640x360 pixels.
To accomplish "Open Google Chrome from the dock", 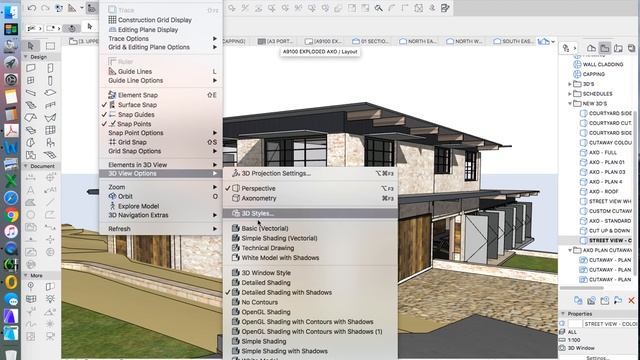I will coord(11,215).
